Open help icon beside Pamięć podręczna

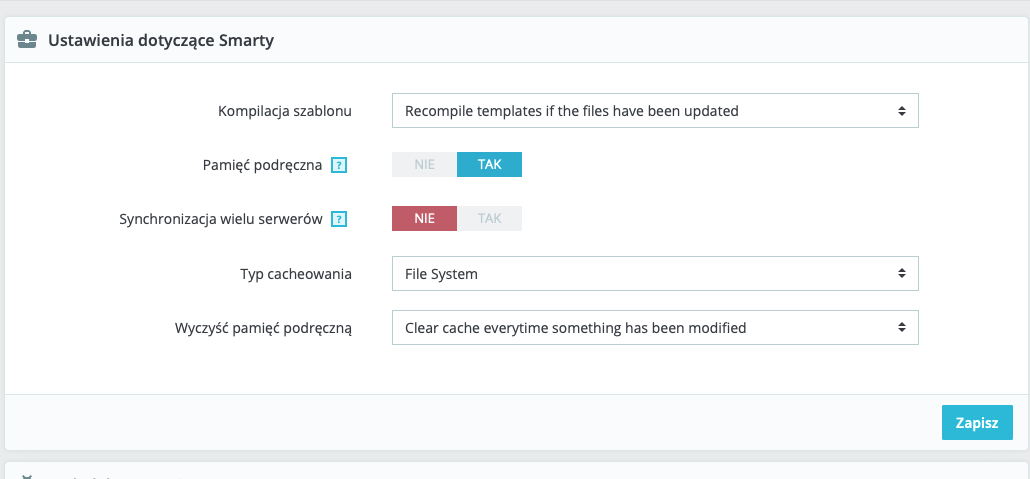click(x=338, y=165)
